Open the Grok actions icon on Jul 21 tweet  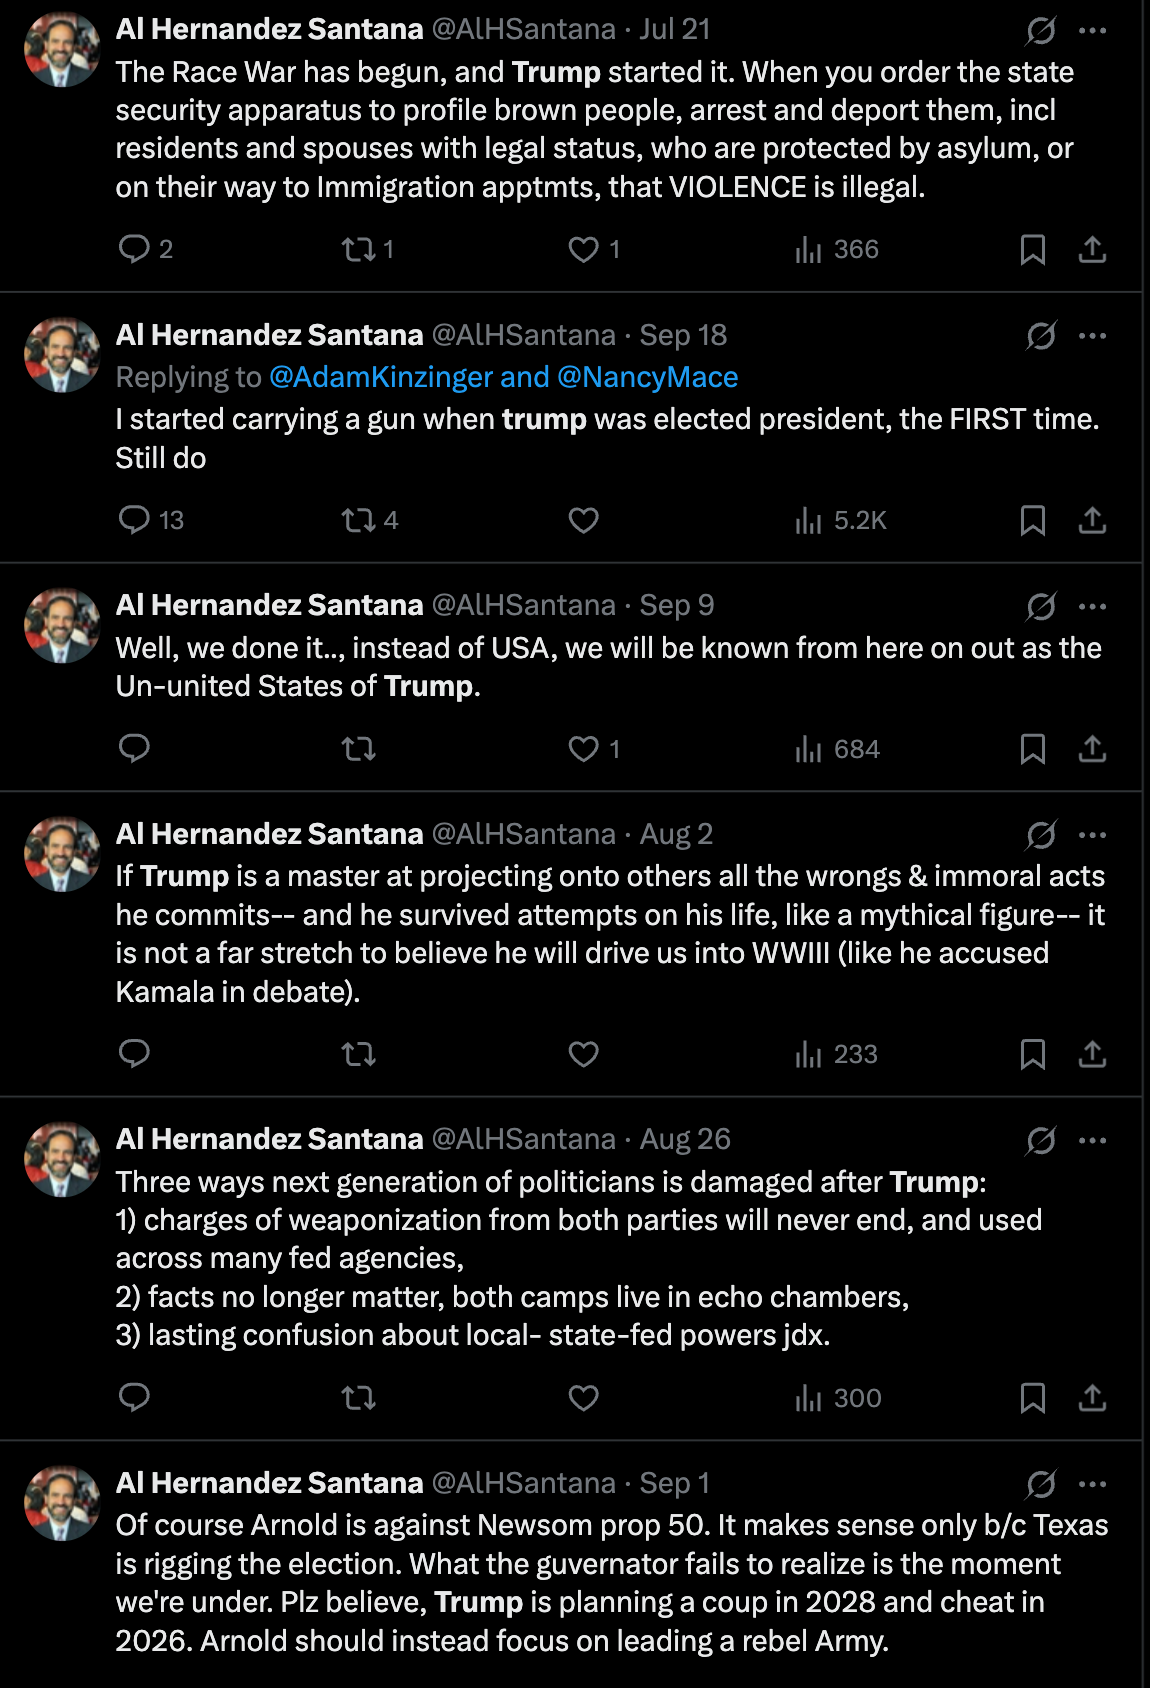[x=1040, y=30]
